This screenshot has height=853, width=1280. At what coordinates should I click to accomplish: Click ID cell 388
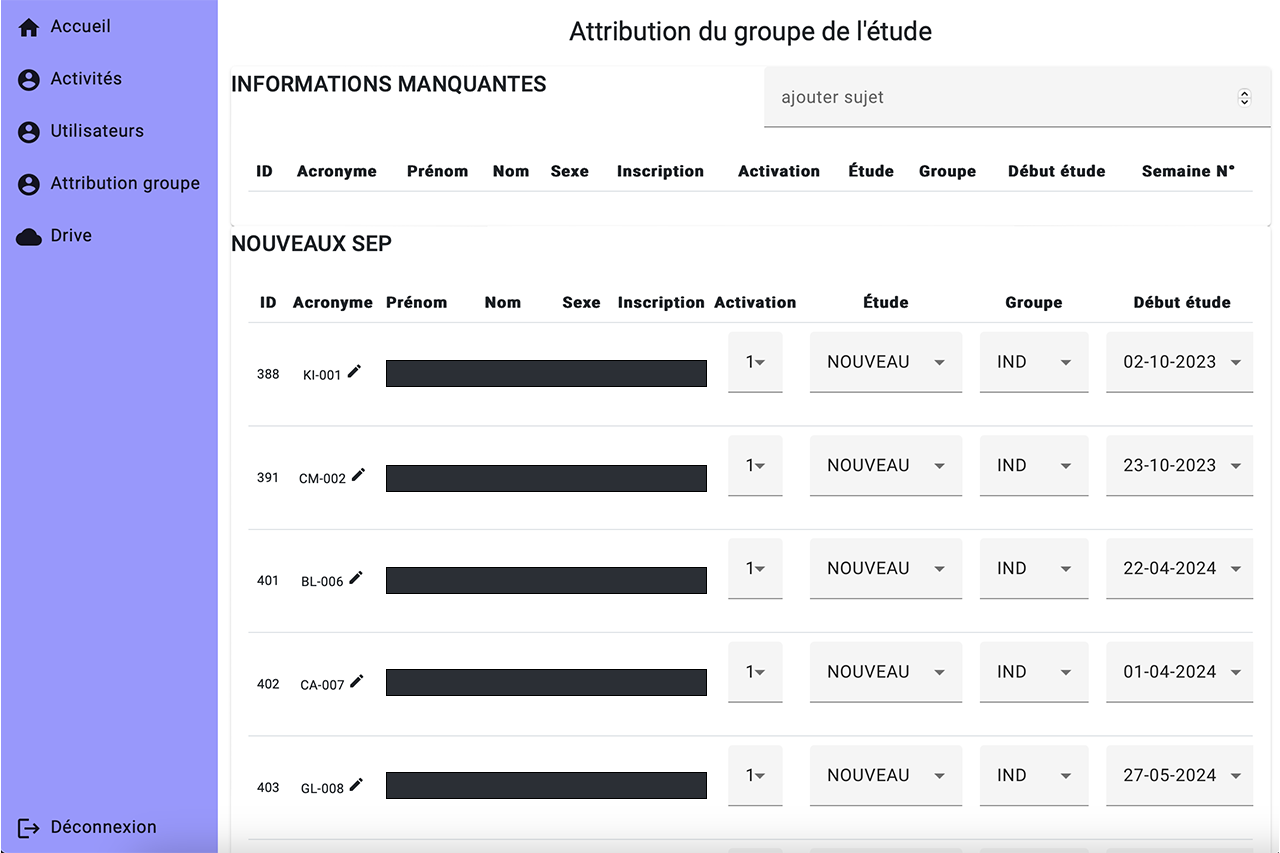268,374
